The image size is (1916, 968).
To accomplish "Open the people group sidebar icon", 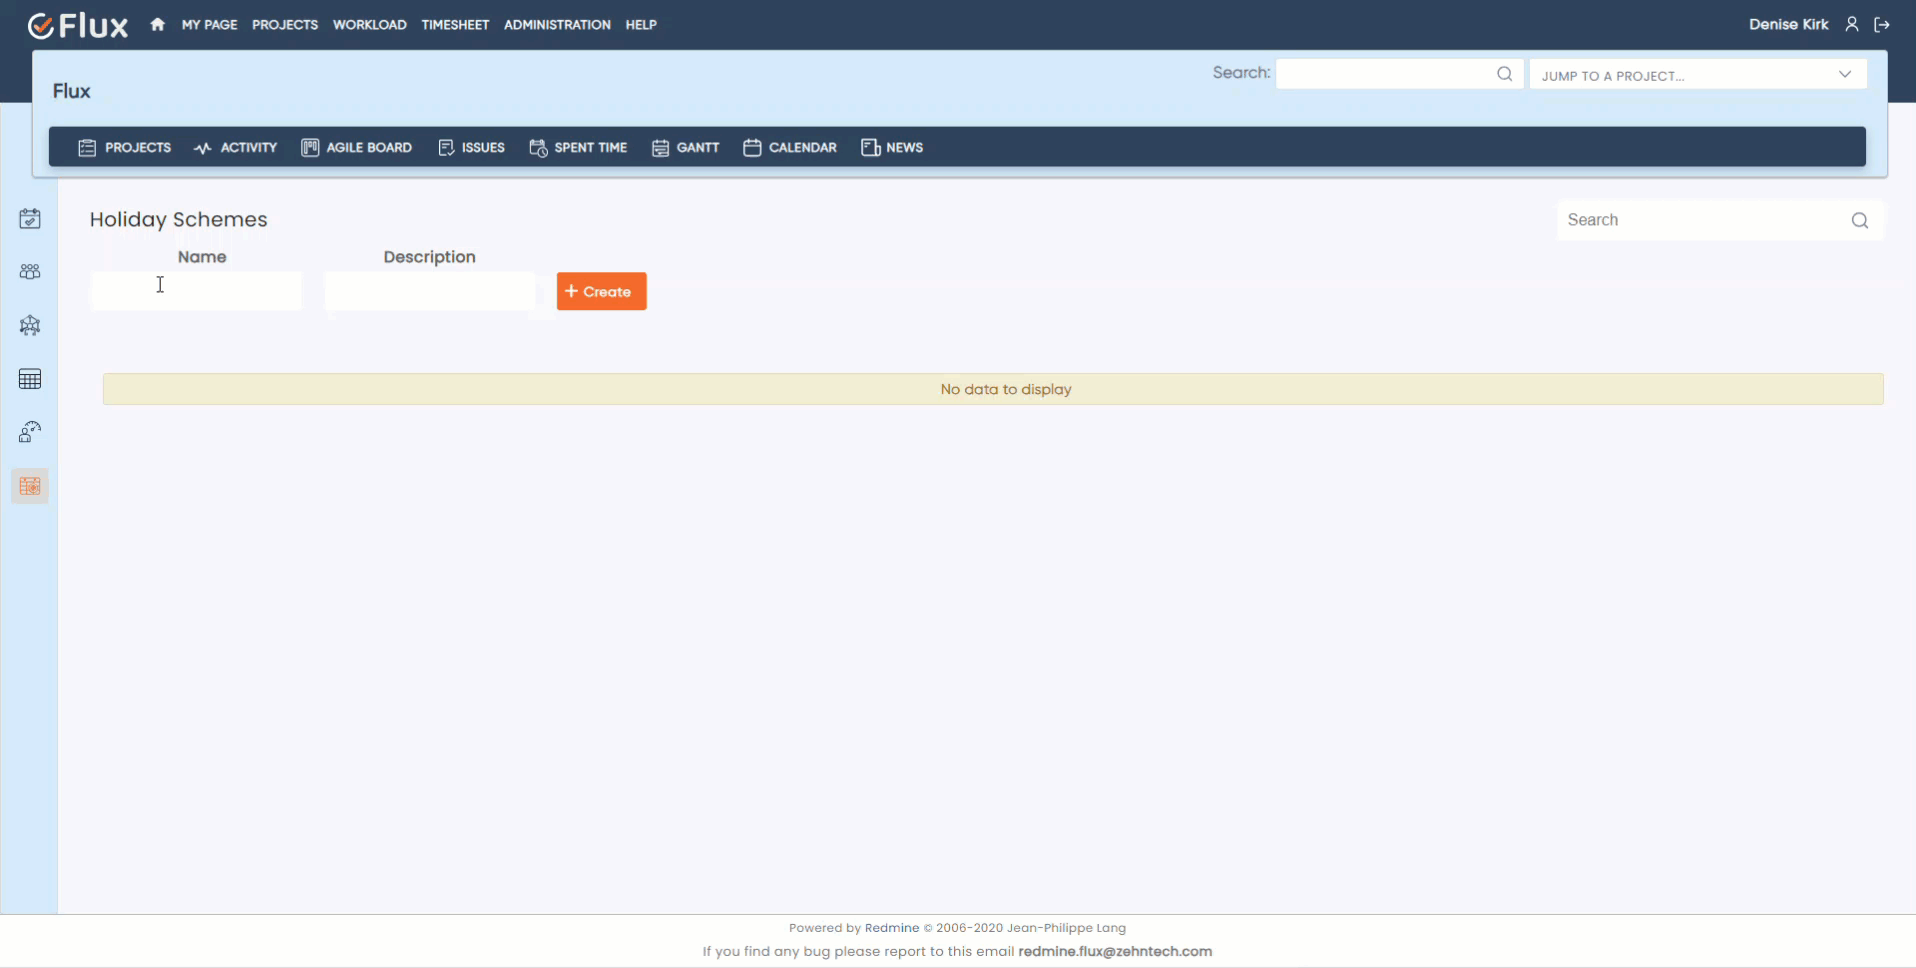I will 30,272.
